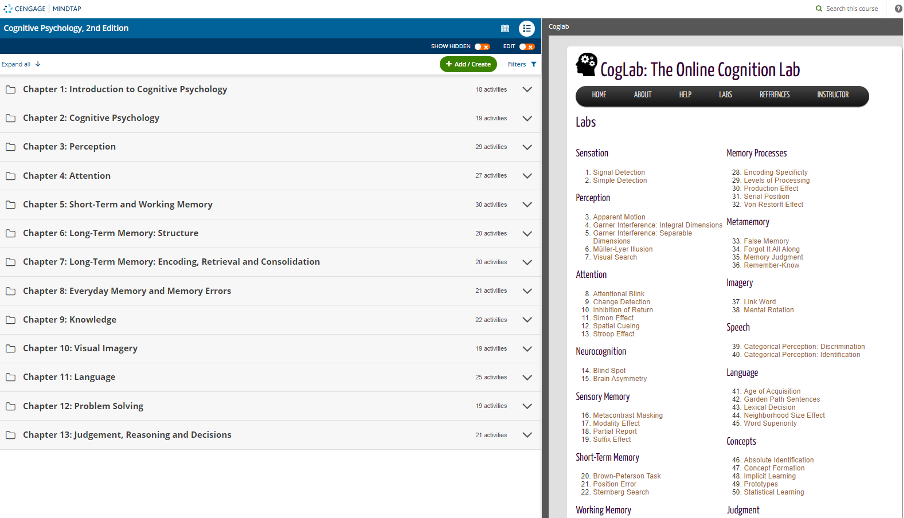Open the Signal Detection lab link
This screenshot has height=518, width=904.
pyautogui.click(x=619, y=172)
